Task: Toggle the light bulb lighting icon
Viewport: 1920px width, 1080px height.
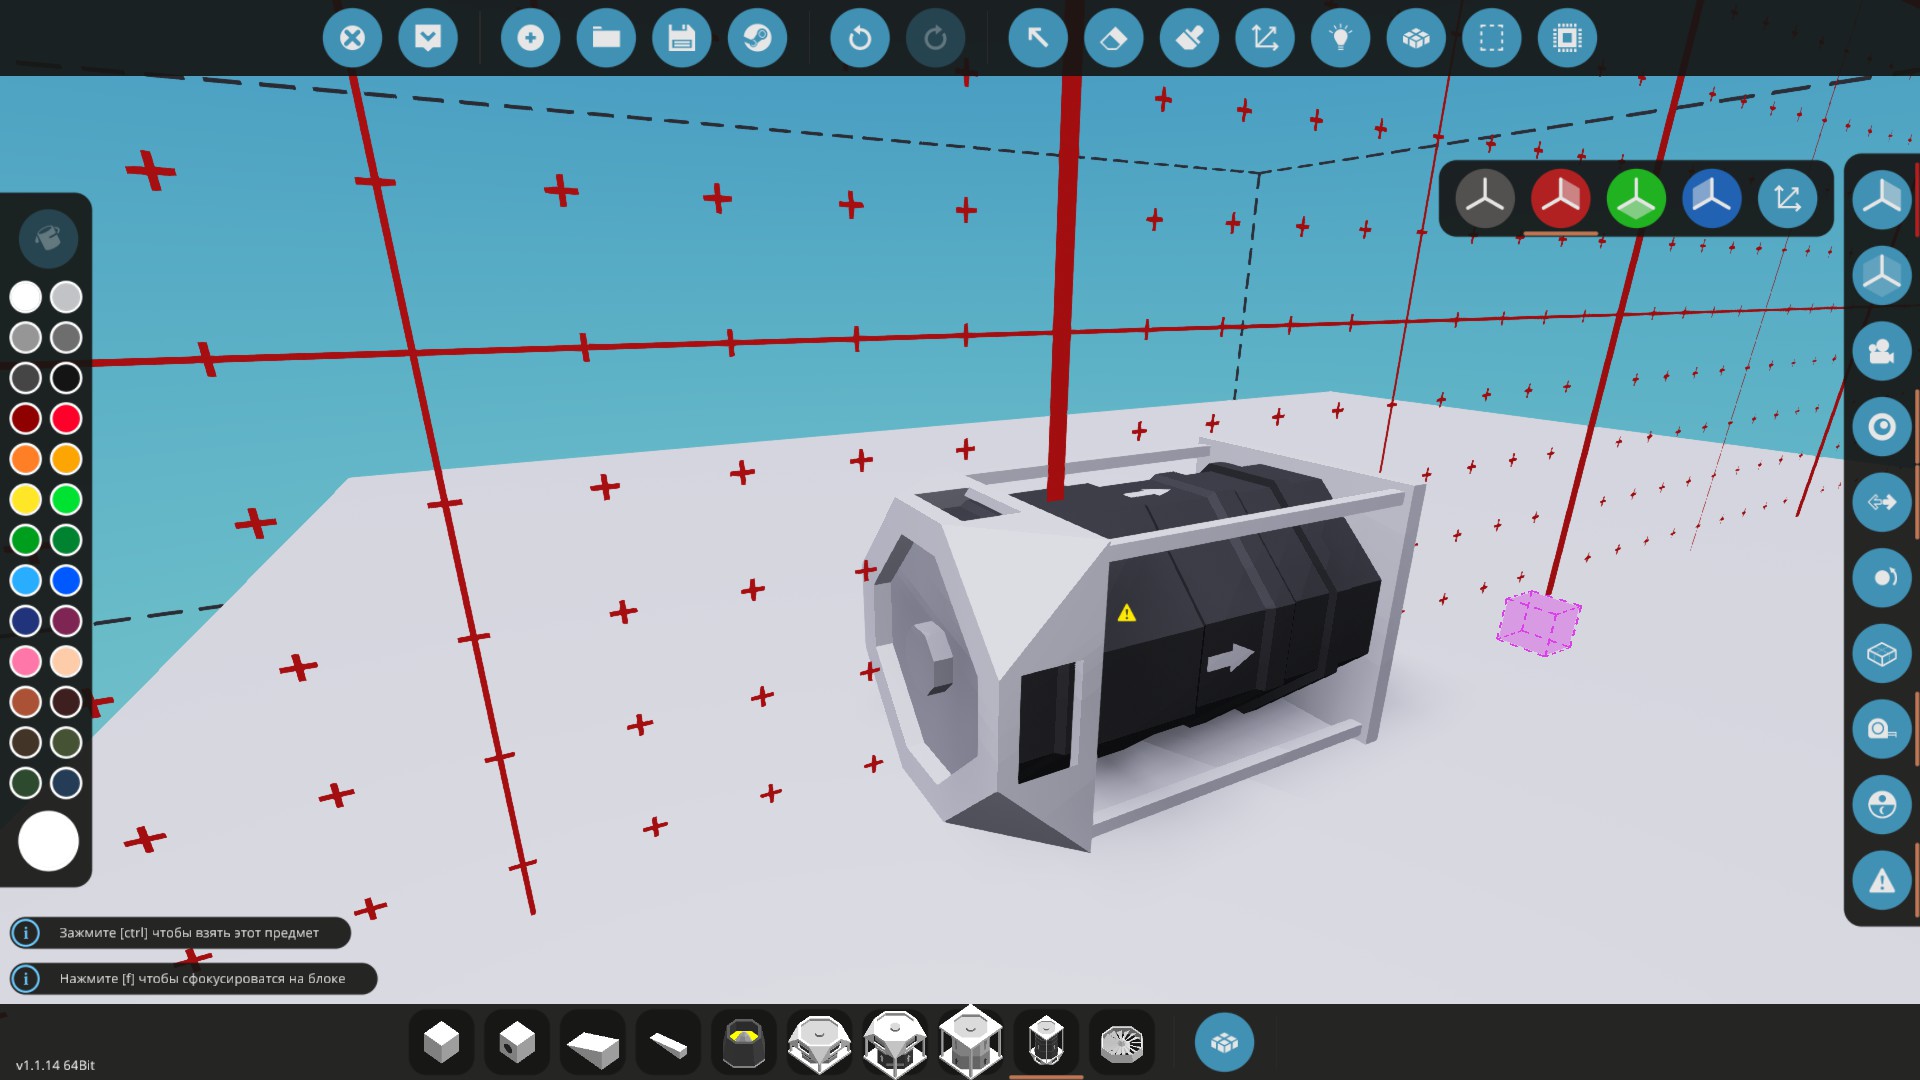Action: (1341, 38)
